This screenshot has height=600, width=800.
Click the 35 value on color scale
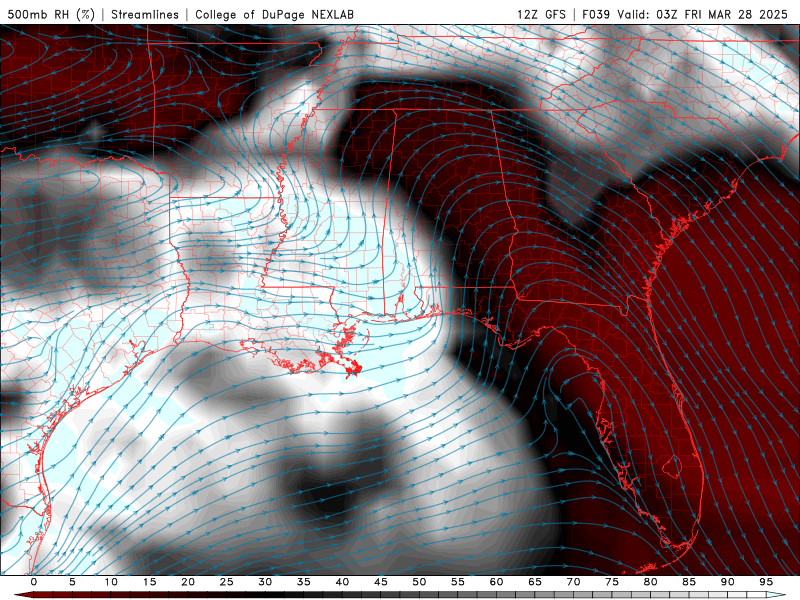pyautogui.click(x=304, y=582)
